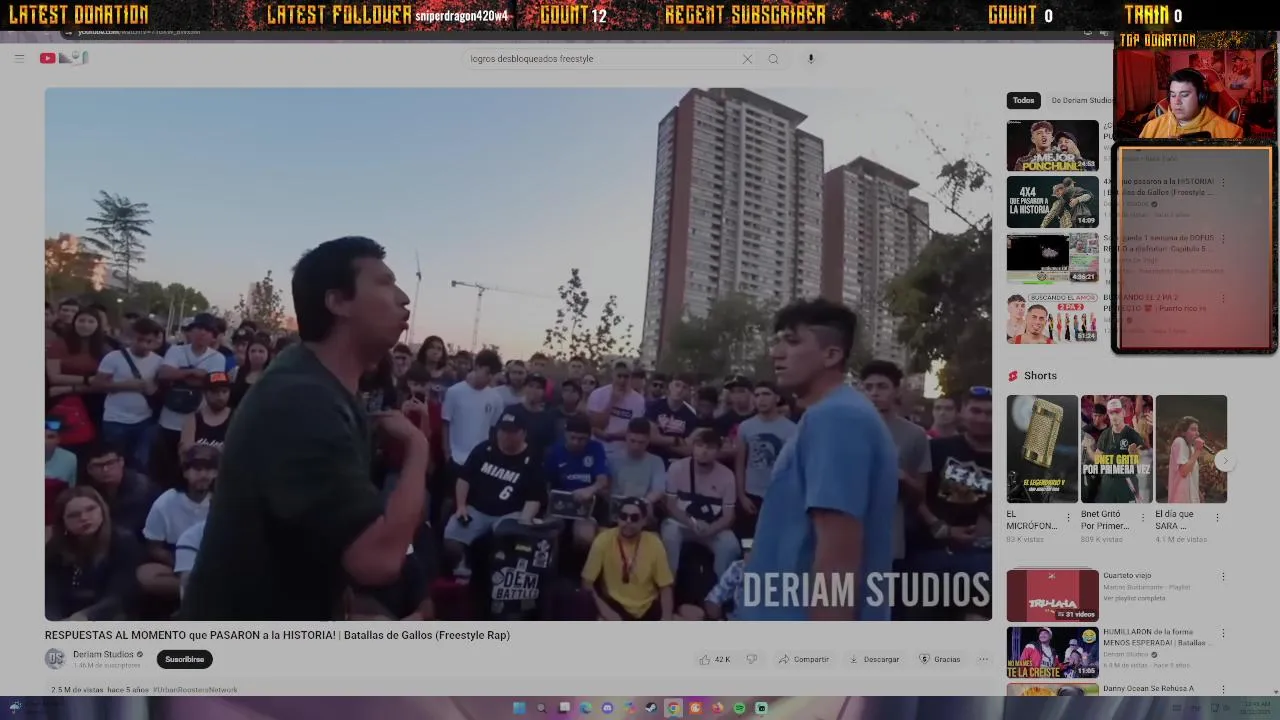1280x720 pixels.
Task: Subscribe with the Suscribirse button
Action: point(184,659)
